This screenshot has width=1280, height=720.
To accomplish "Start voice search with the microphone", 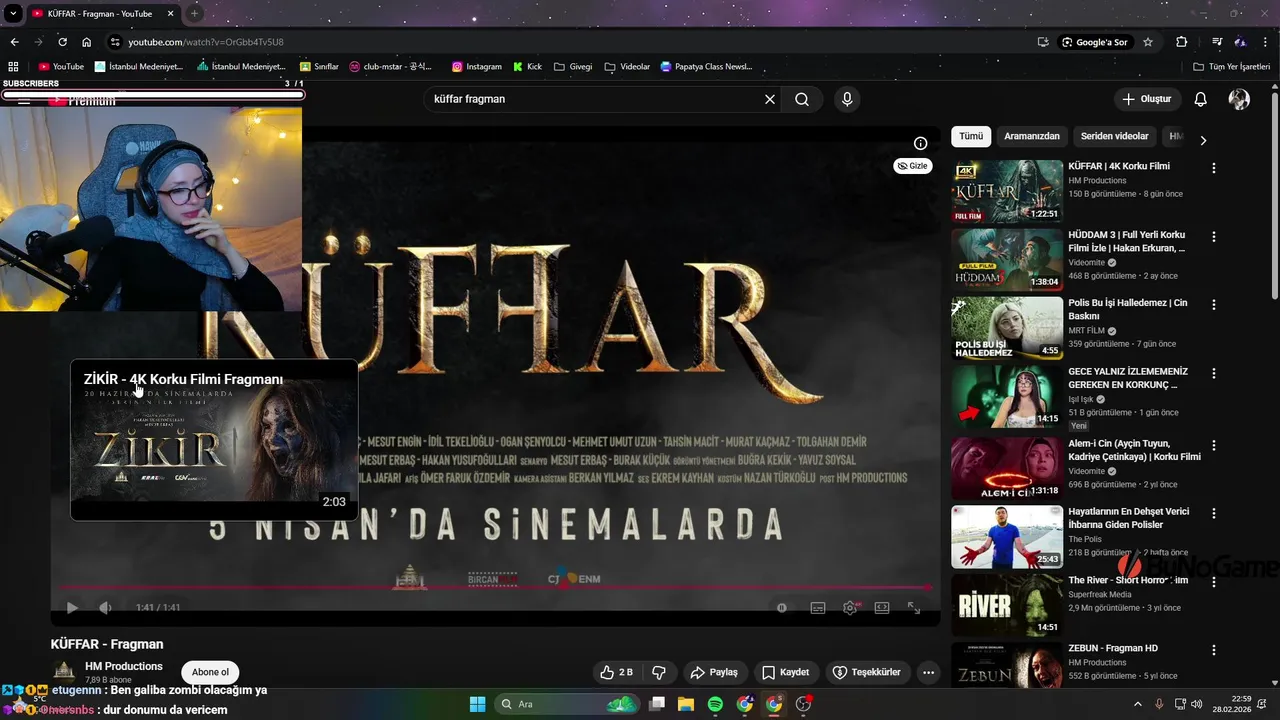I will (847, 99).
